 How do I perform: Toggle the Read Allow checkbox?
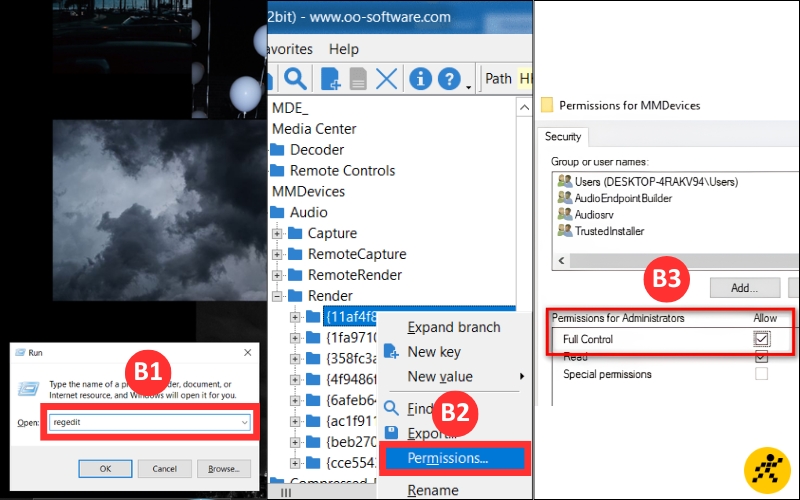761,357
